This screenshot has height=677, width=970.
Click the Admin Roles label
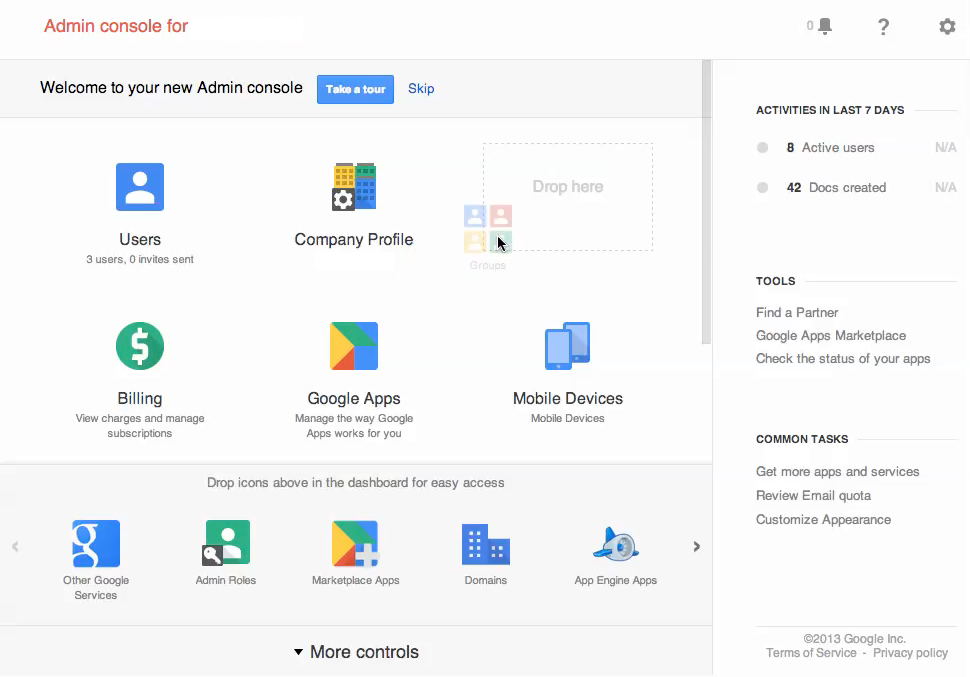[226, 580]
